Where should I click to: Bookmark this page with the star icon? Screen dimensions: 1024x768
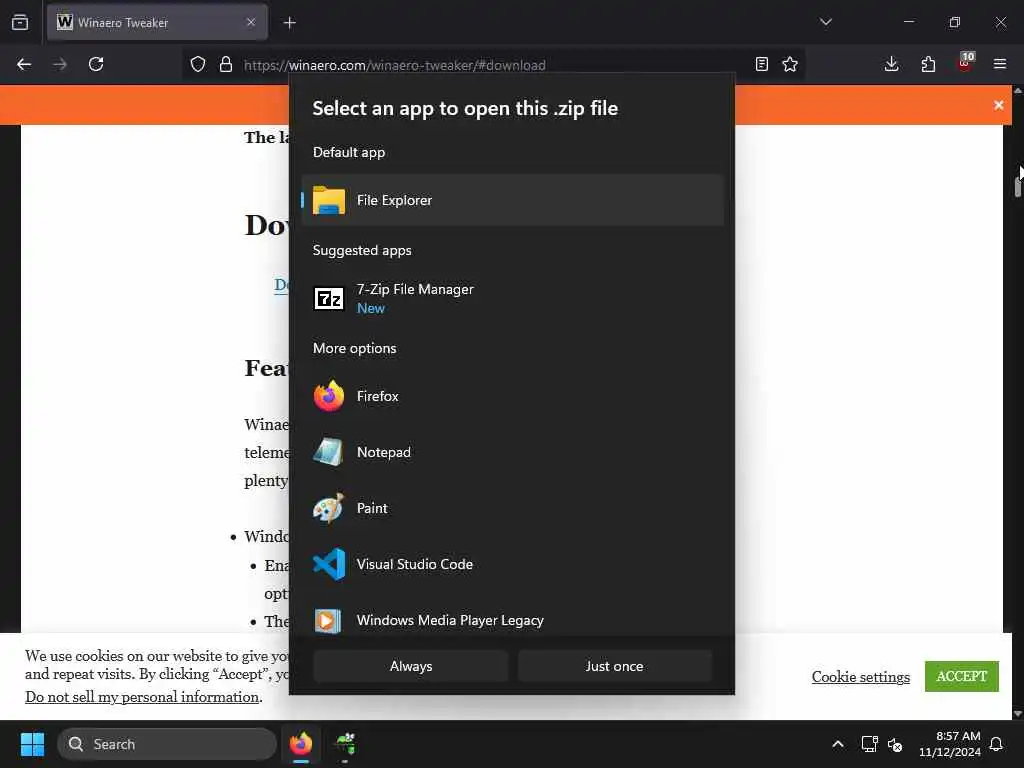(x=790, y=64)
